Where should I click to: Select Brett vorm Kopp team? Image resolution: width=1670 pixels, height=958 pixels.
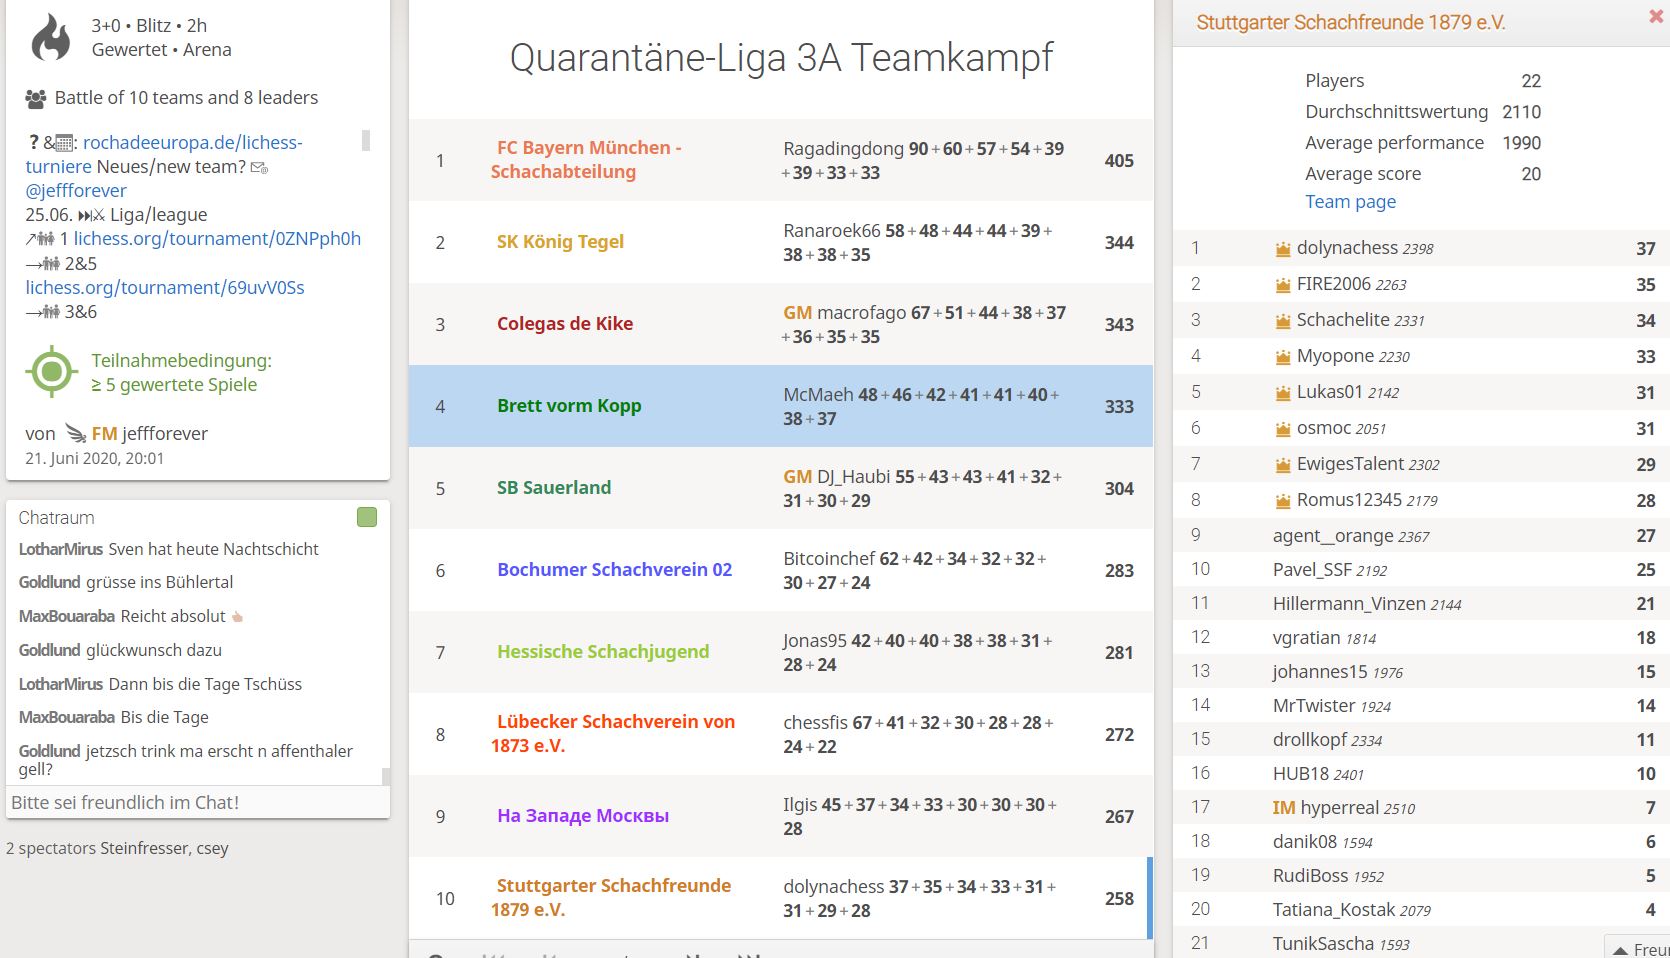[x=569, y=405]
